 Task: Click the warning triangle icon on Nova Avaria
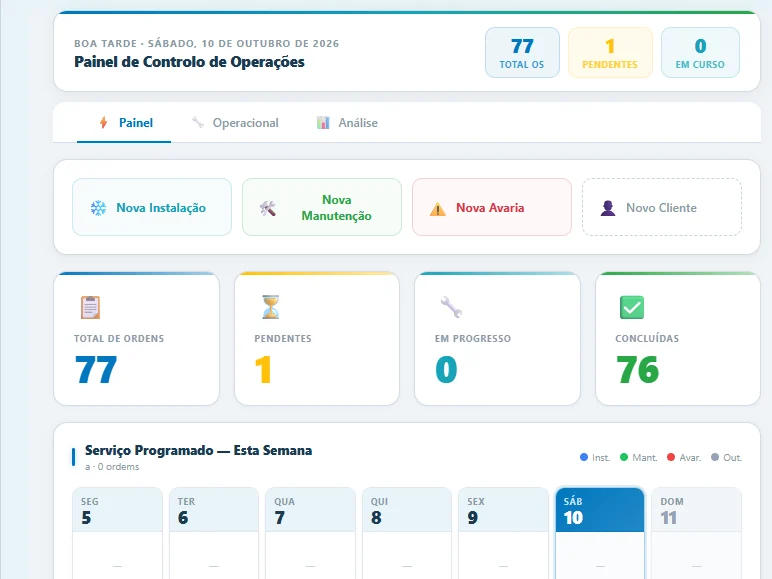pos(438,209)
